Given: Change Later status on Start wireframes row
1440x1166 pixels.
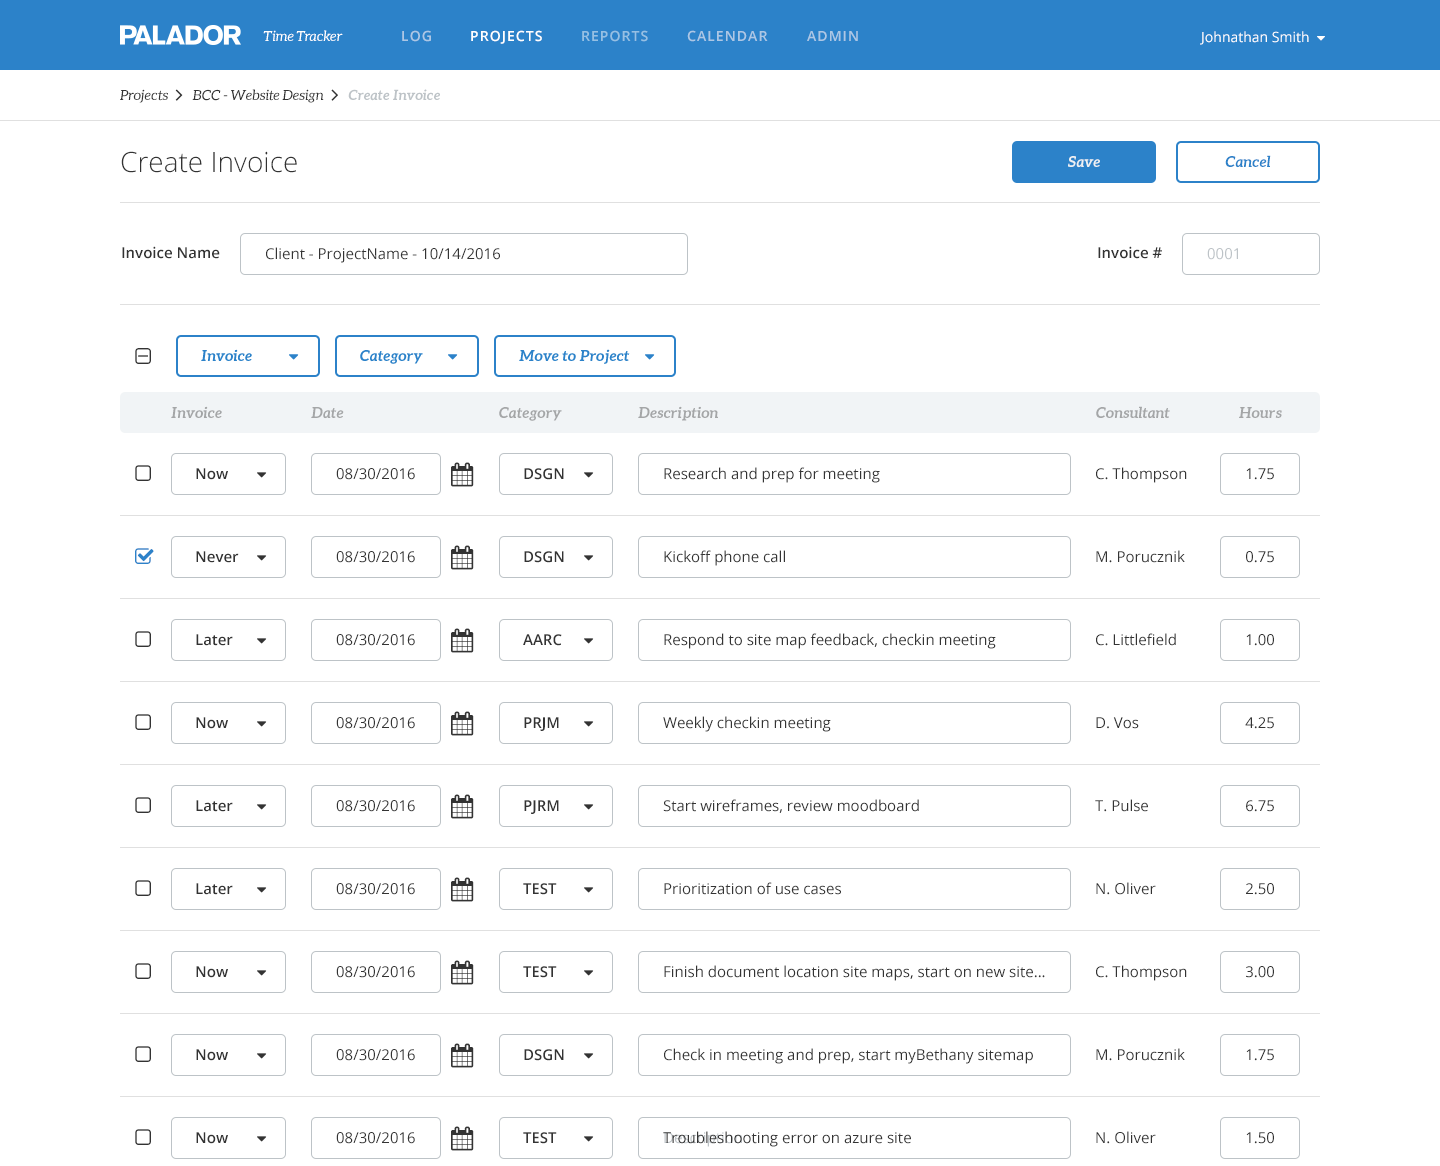Looking at the screenshot, I should [228, 806].
